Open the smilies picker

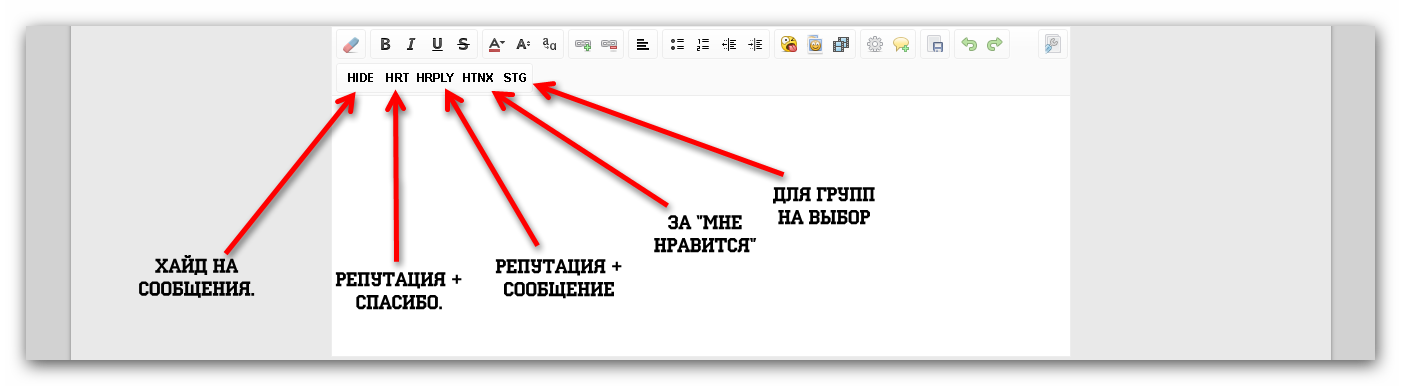[x=789, y=44]
